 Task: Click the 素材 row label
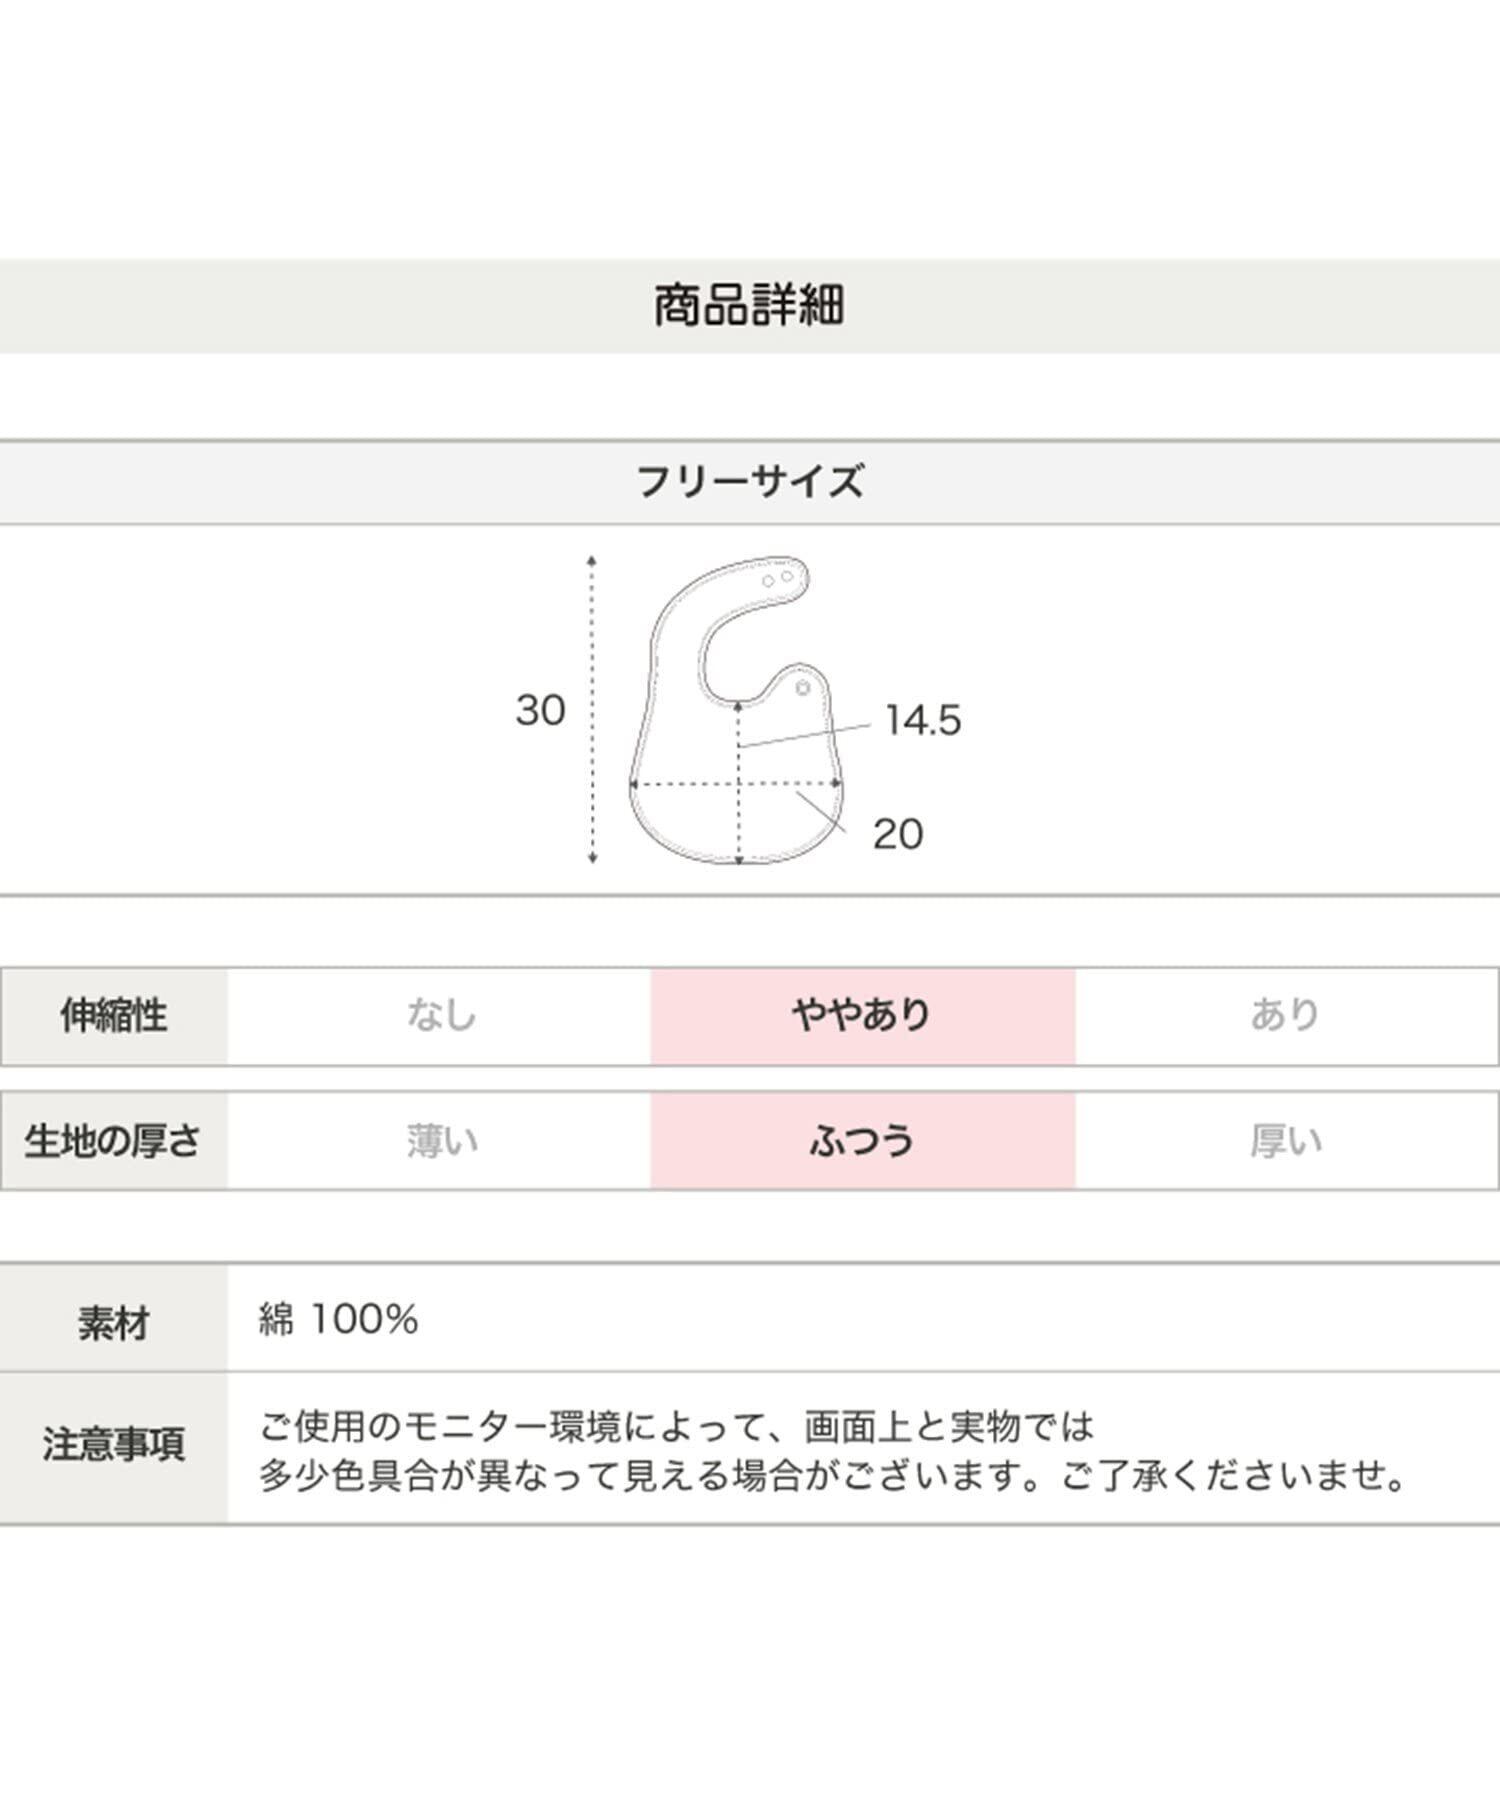114,1322
